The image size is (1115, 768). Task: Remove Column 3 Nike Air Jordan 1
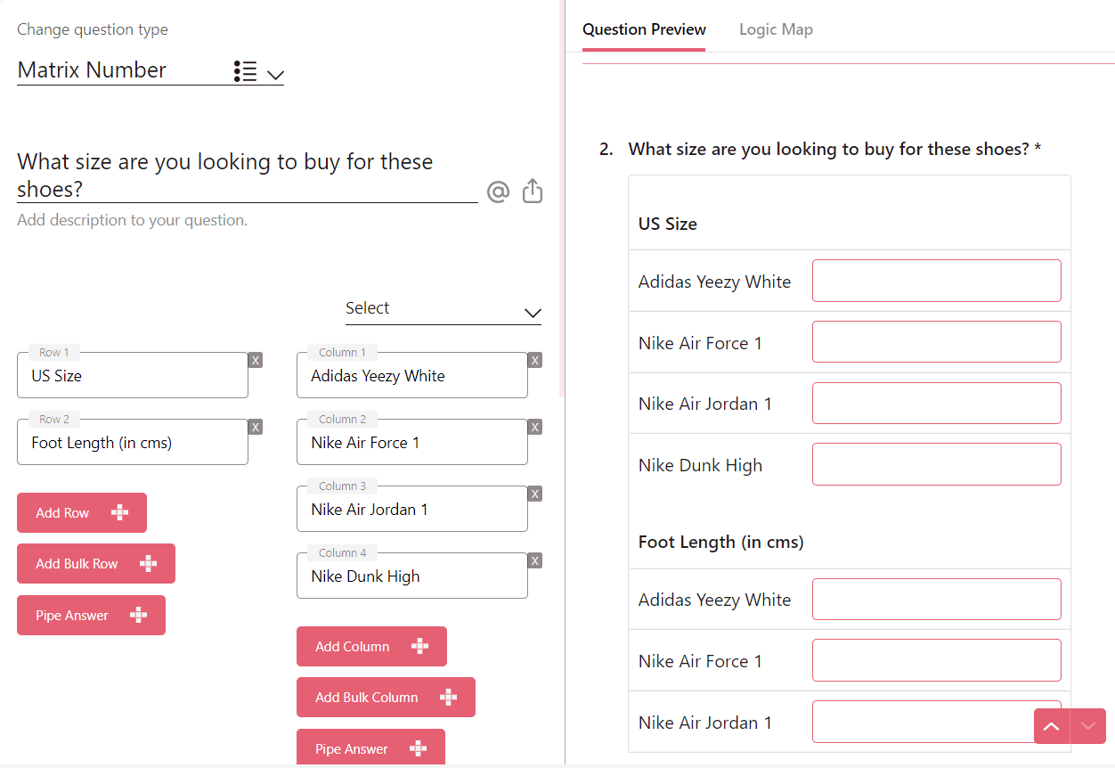point(535,494)
